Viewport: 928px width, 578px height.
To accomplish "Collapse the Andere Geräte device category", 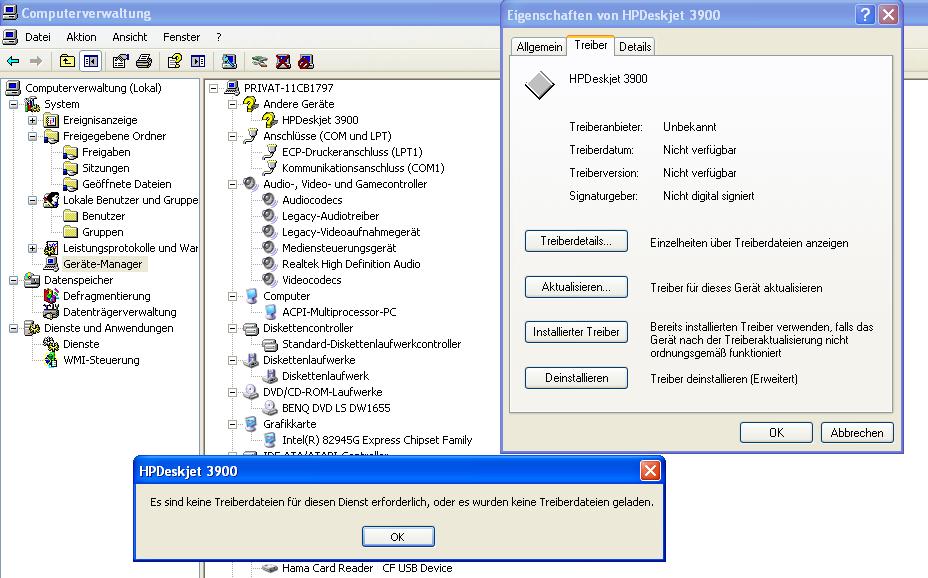I will [x=233, y=104].
